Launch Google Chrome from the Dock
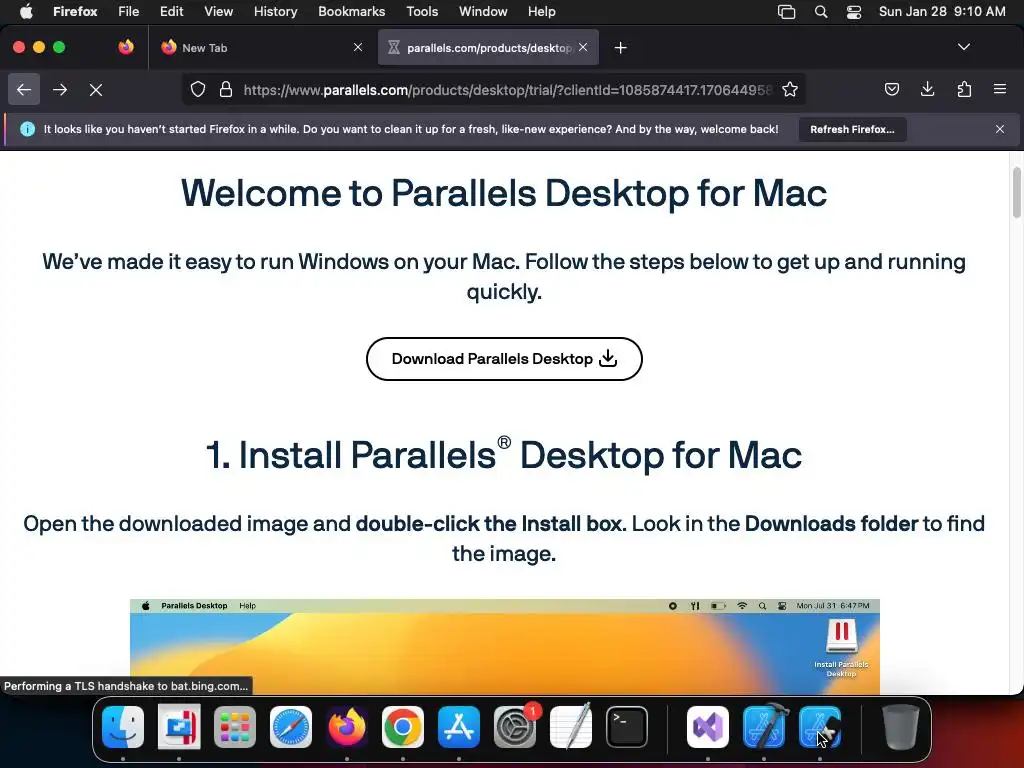The height and width of the screenshot is (768, 1024). (x=403, y=727)
